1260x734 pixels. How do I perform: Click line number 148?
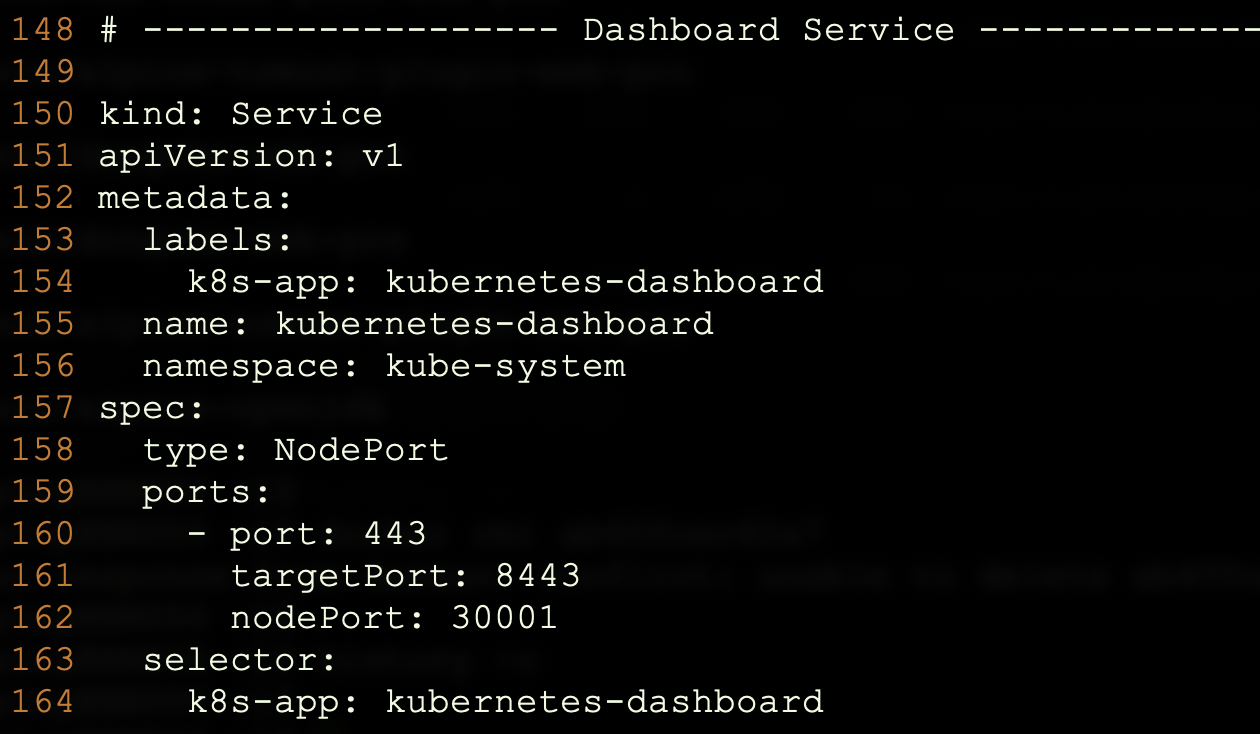coord(43,30)
